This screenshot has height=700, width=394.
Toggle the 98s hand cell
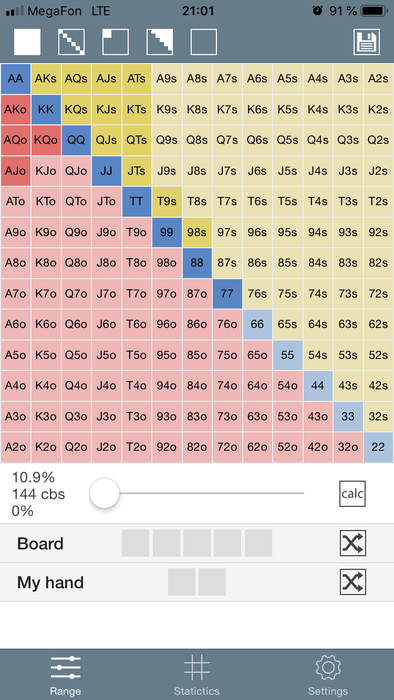click(x=197, y=233)
